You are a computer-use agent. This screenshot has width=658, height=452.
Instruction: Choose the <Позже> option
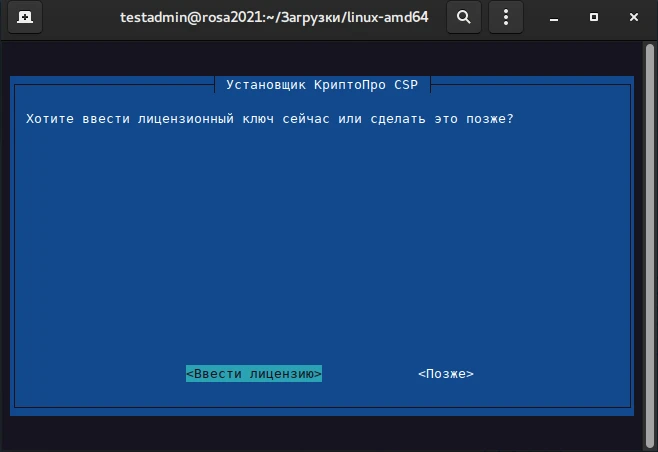pos(446,374)
